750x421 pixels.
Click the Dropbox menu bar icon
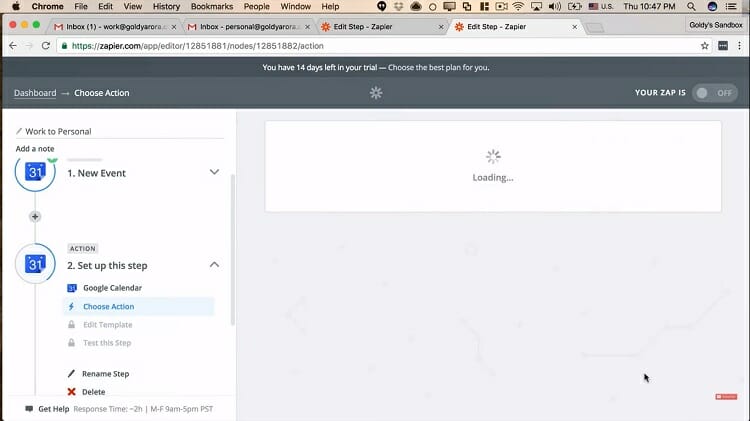398,6
